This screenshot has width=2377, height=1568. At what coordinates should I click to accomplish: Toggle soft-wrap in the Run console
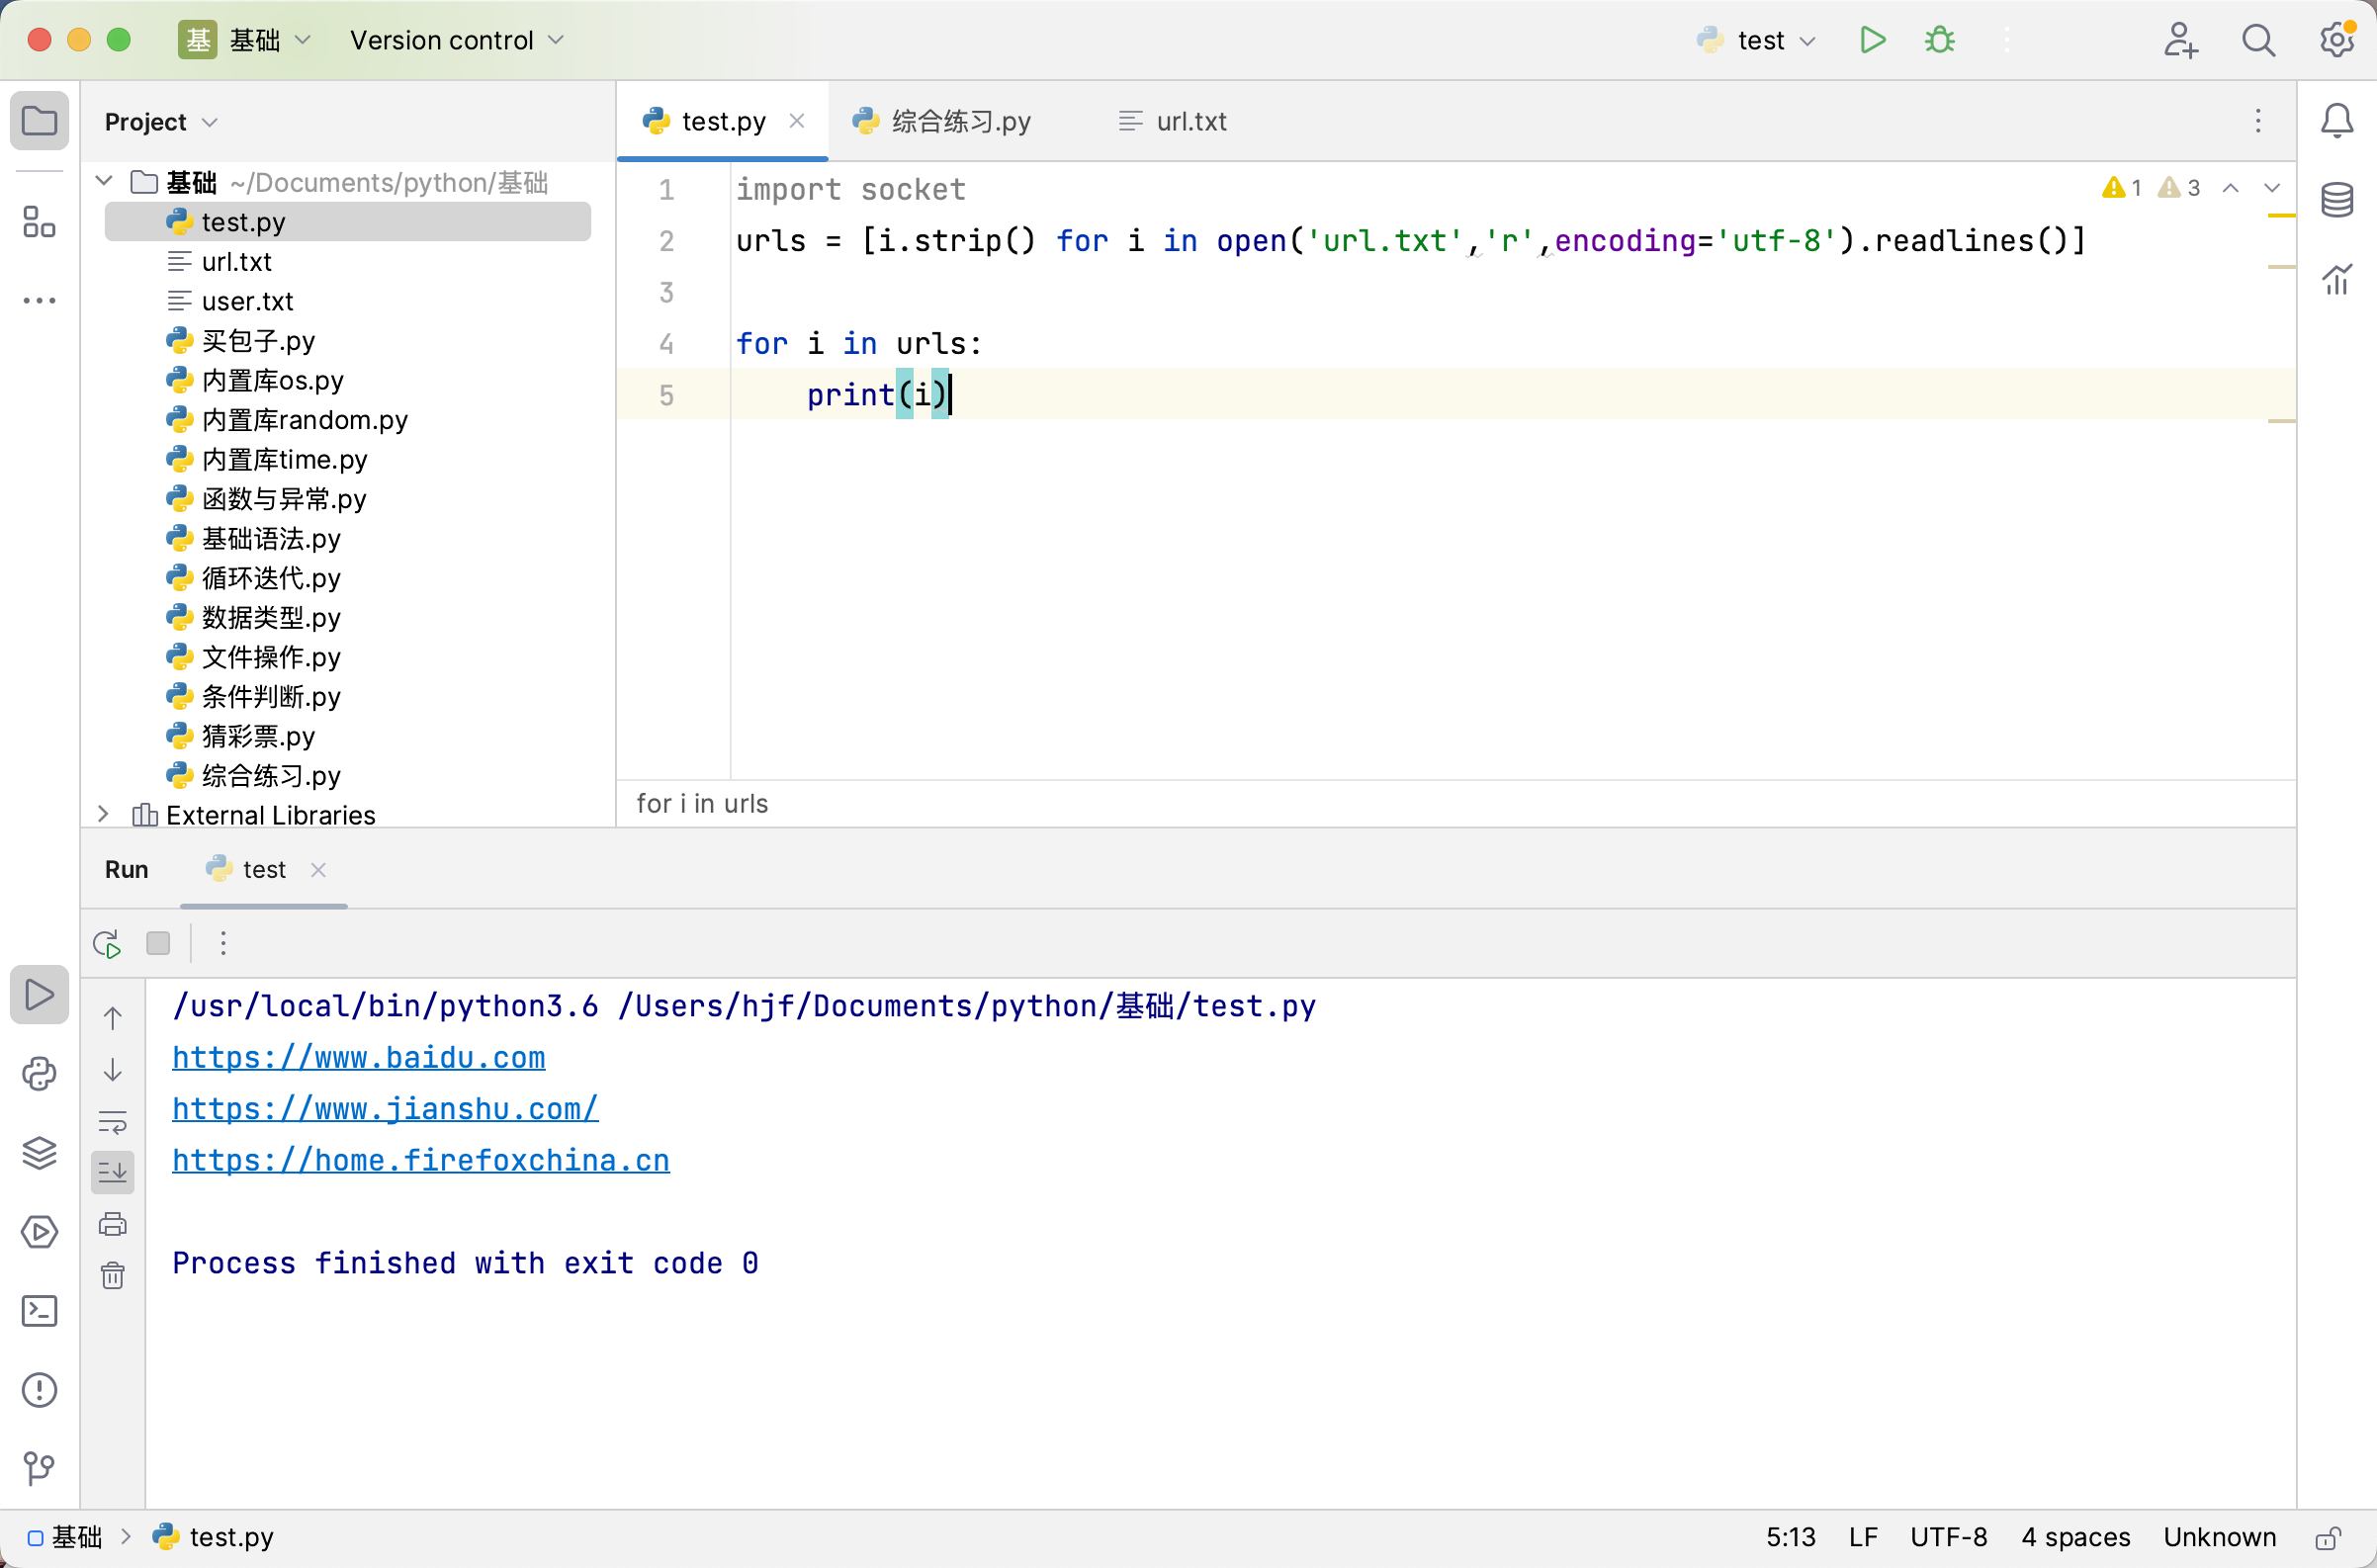pyautogui.click(x=113, y=1121)
